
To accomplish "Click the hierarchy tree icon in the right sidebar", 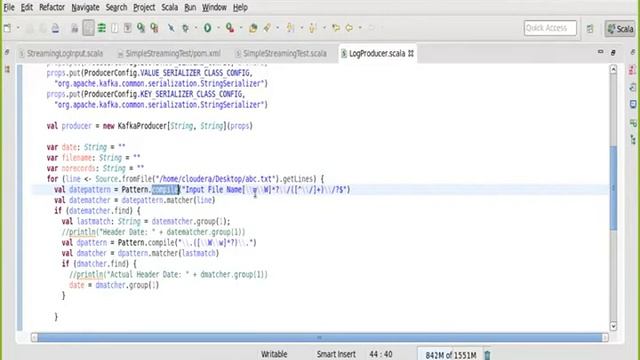I will click(x=633, y=140).
